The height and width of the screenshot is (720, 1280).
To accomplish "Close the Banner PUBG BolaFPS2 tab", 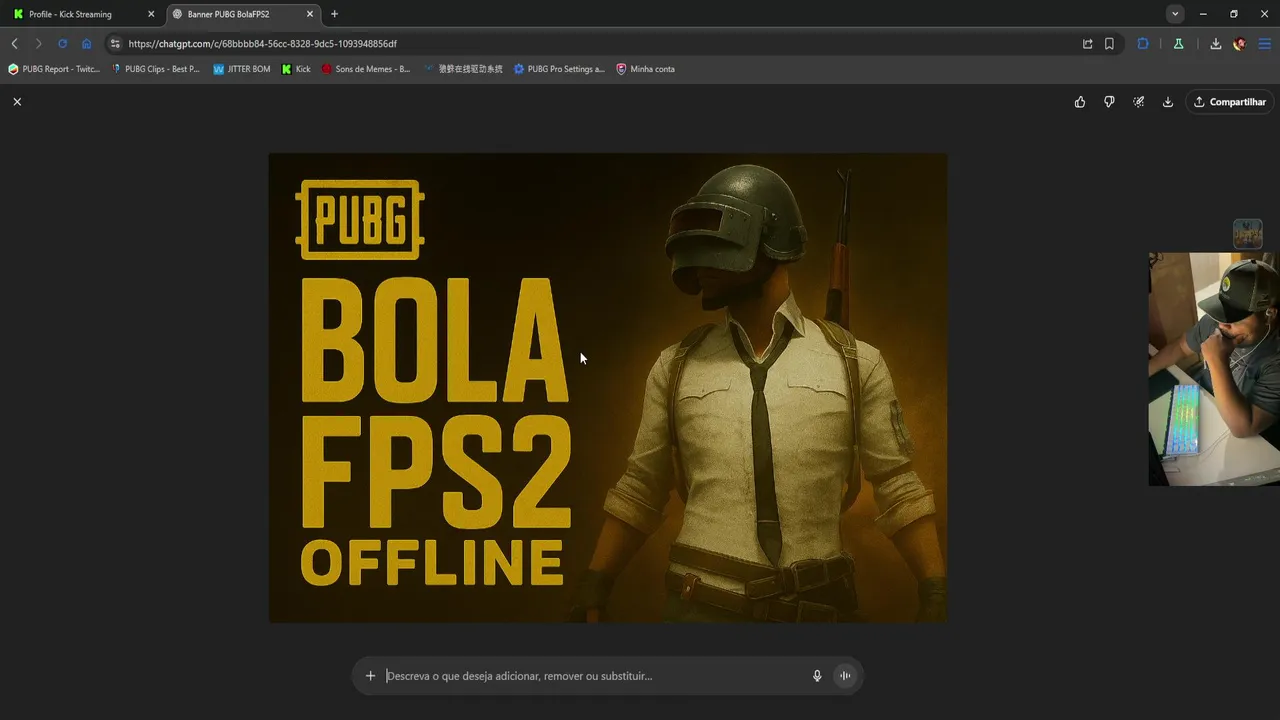I will coord(310,14).
